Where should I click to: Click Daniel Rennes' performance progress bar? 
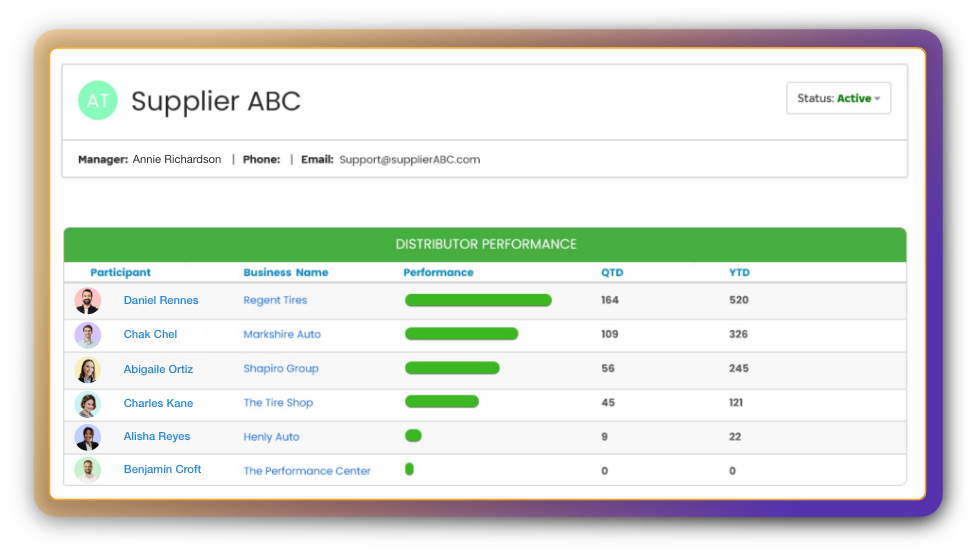[x=478, y=300]
